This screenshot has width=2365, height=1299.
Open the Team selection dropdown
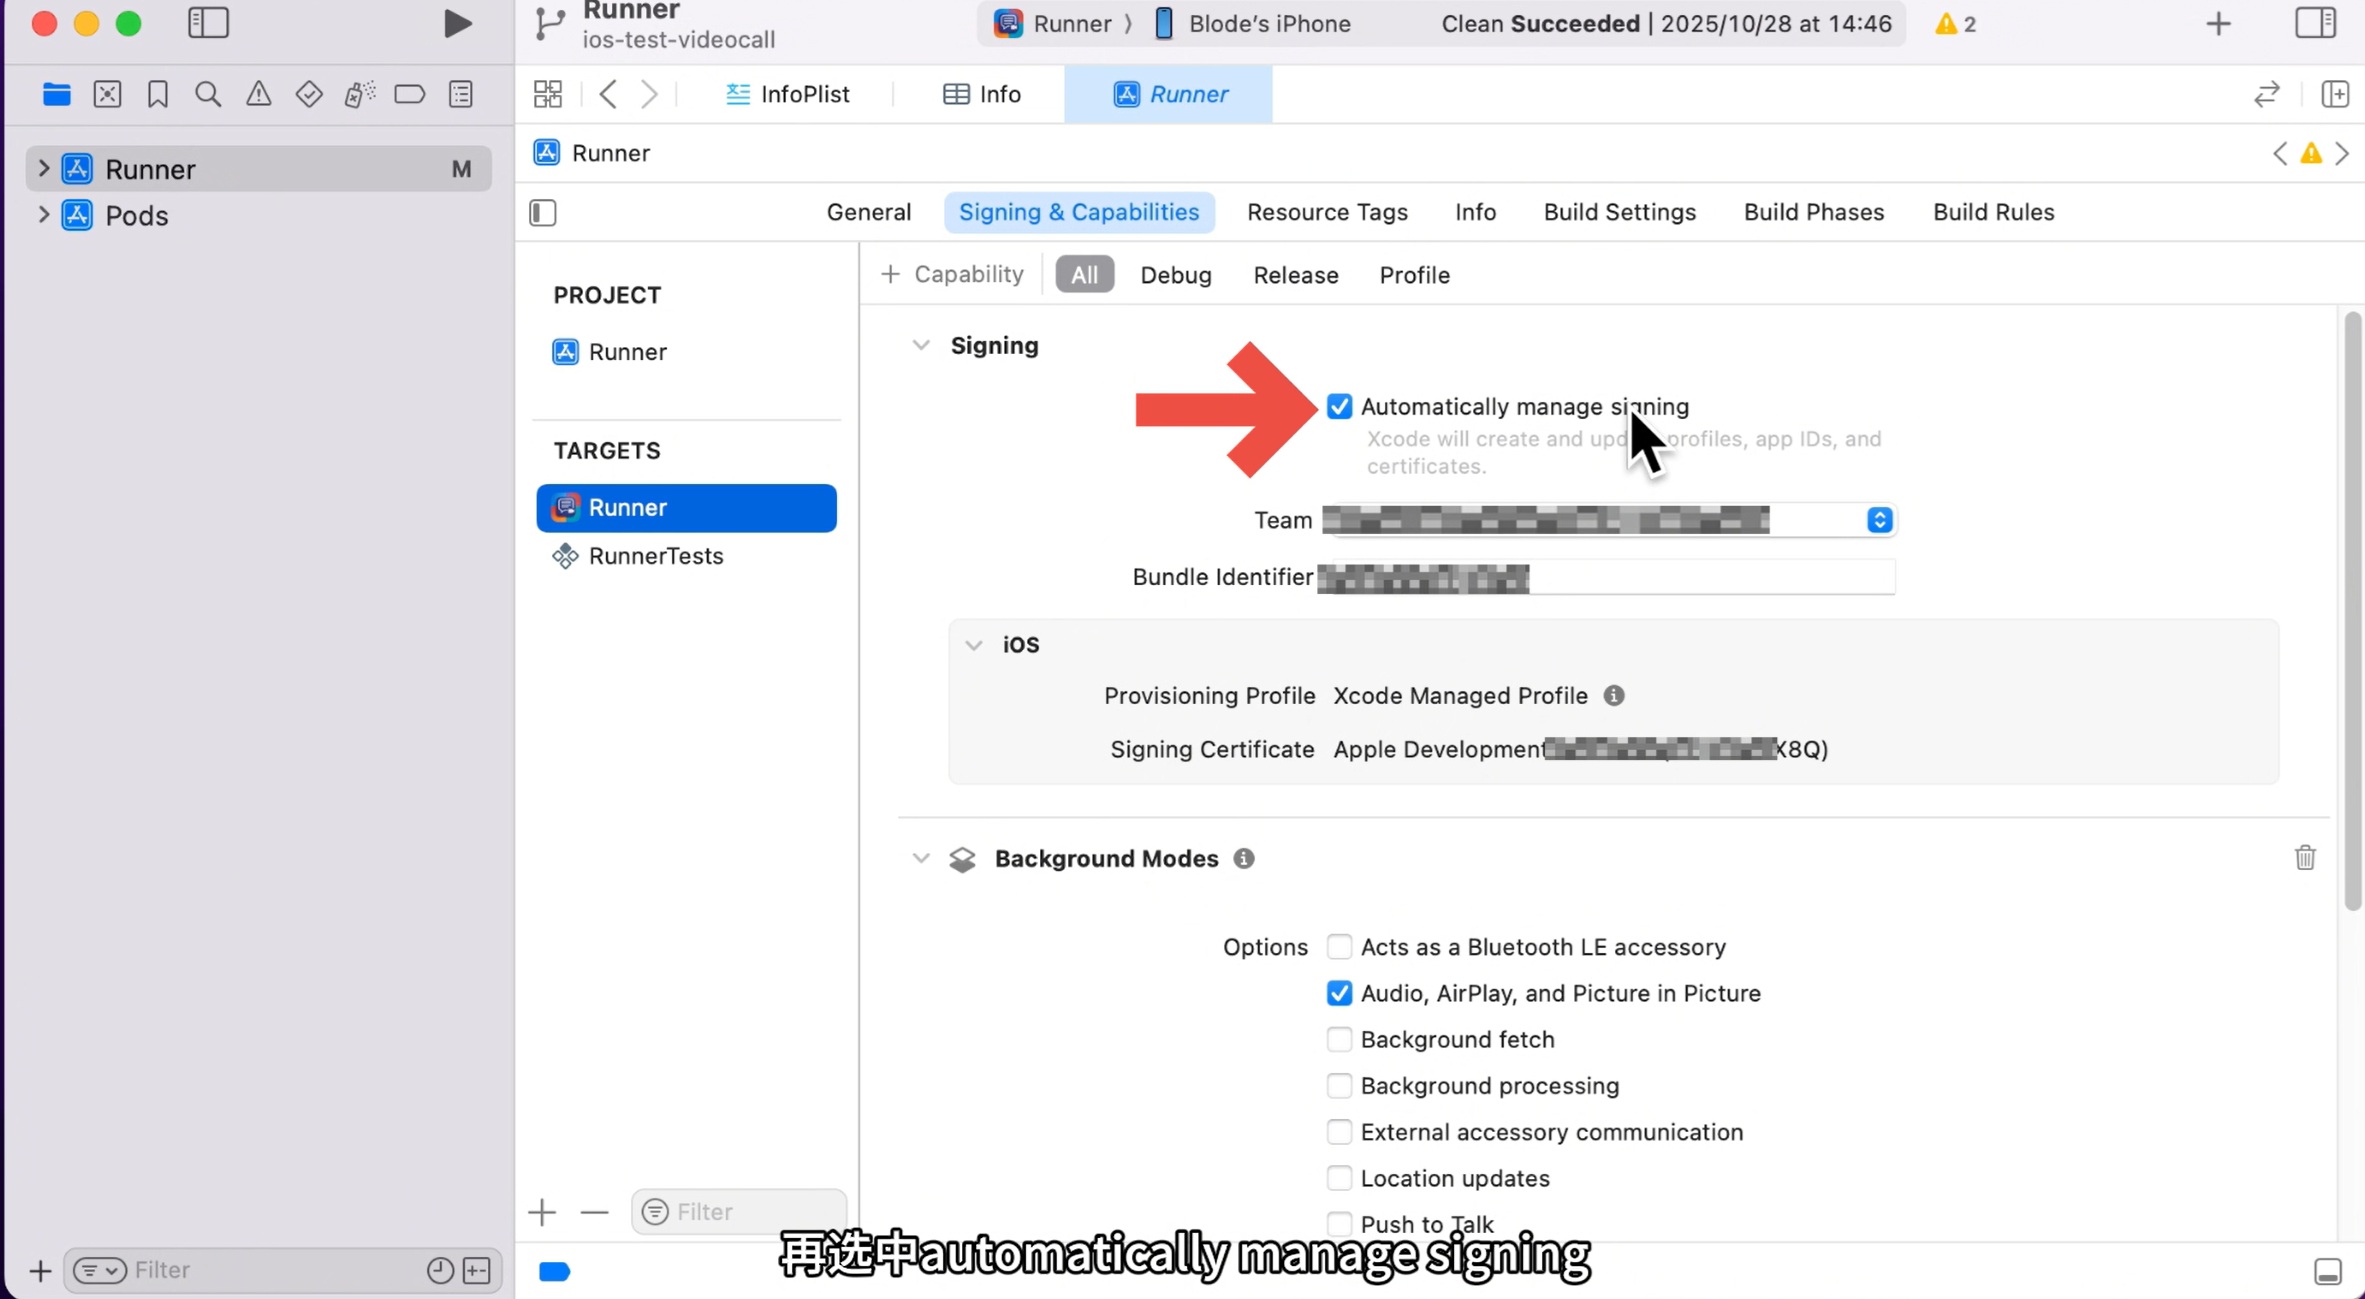(1878, 519)
